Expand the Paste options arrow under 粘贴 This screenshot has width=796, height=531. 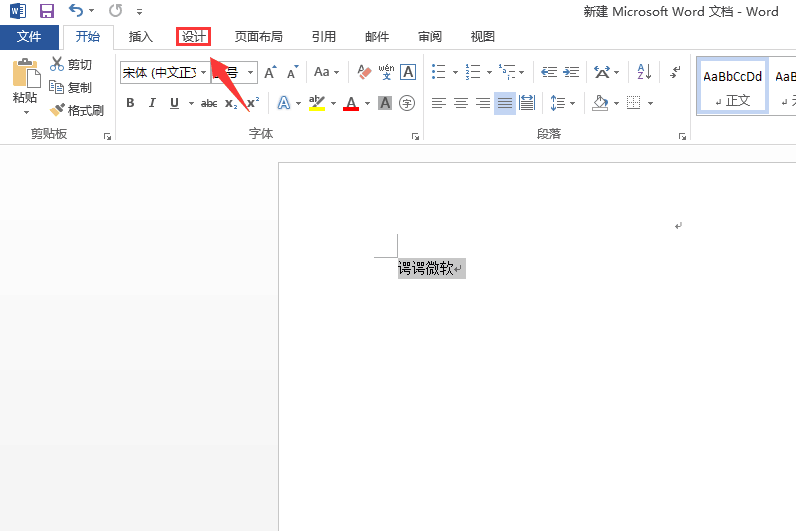click(x=26, y=112)
